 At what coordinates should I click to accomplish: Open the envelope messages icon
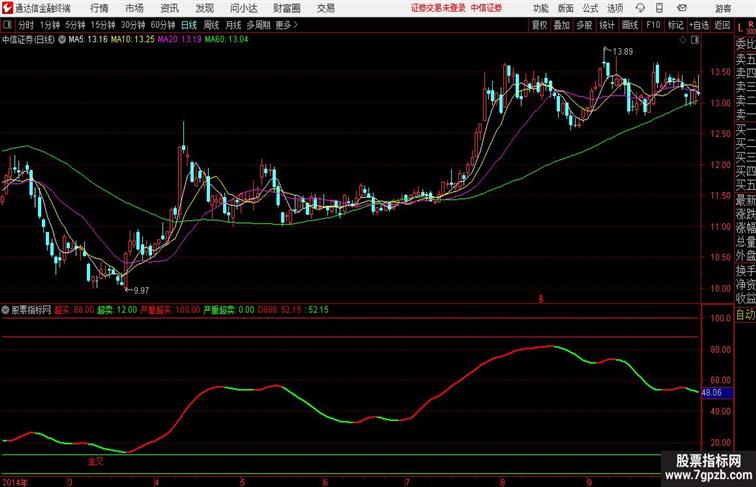tap(682, 8)
